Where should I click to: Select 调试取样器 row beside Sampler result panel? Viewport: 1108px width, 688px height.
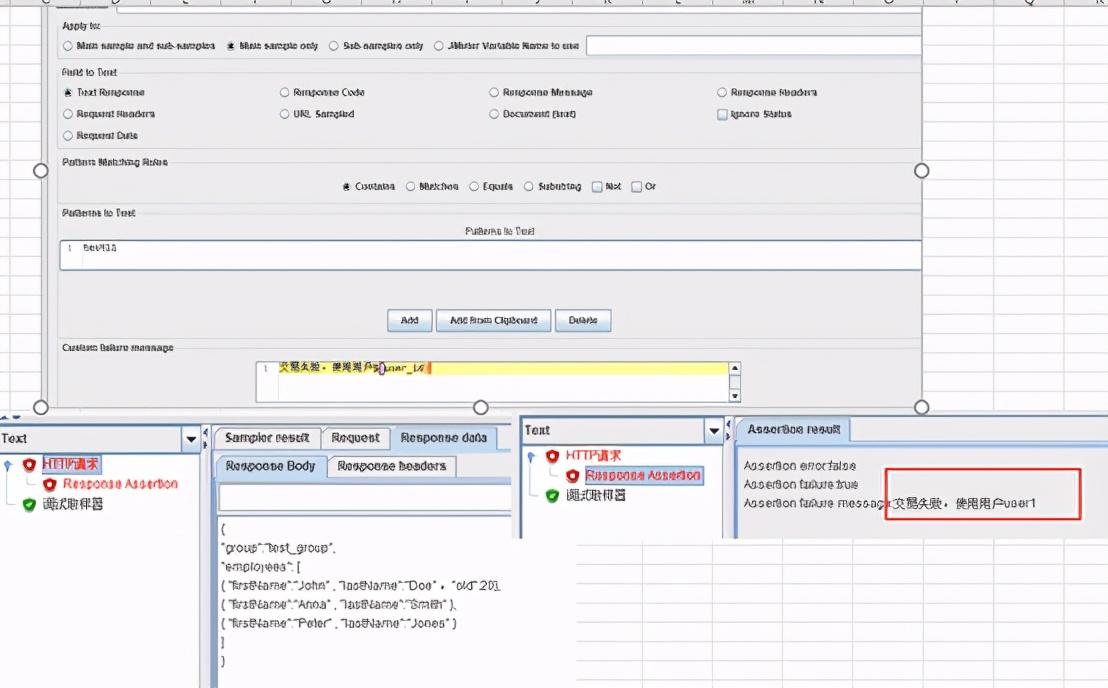pos(73,504)
